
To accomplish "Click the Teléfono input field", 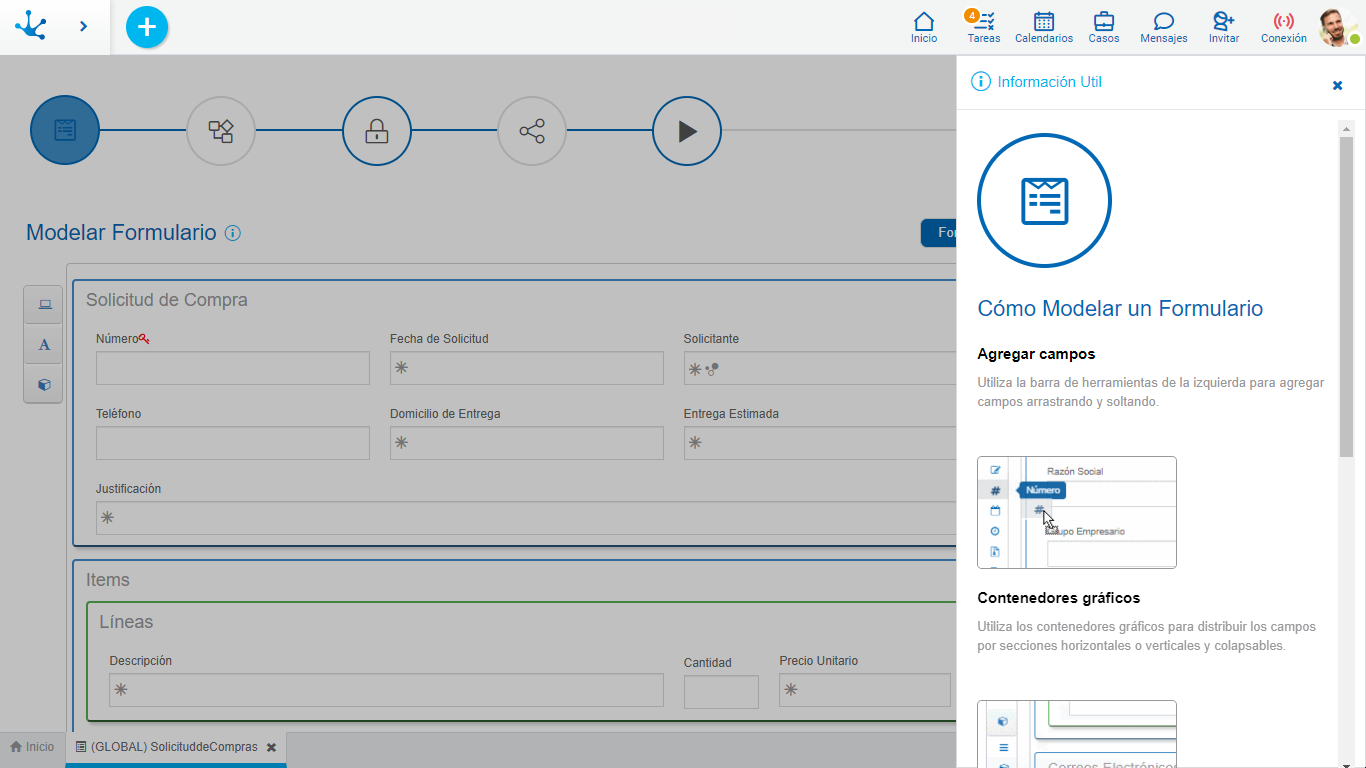I will (233, 443).
